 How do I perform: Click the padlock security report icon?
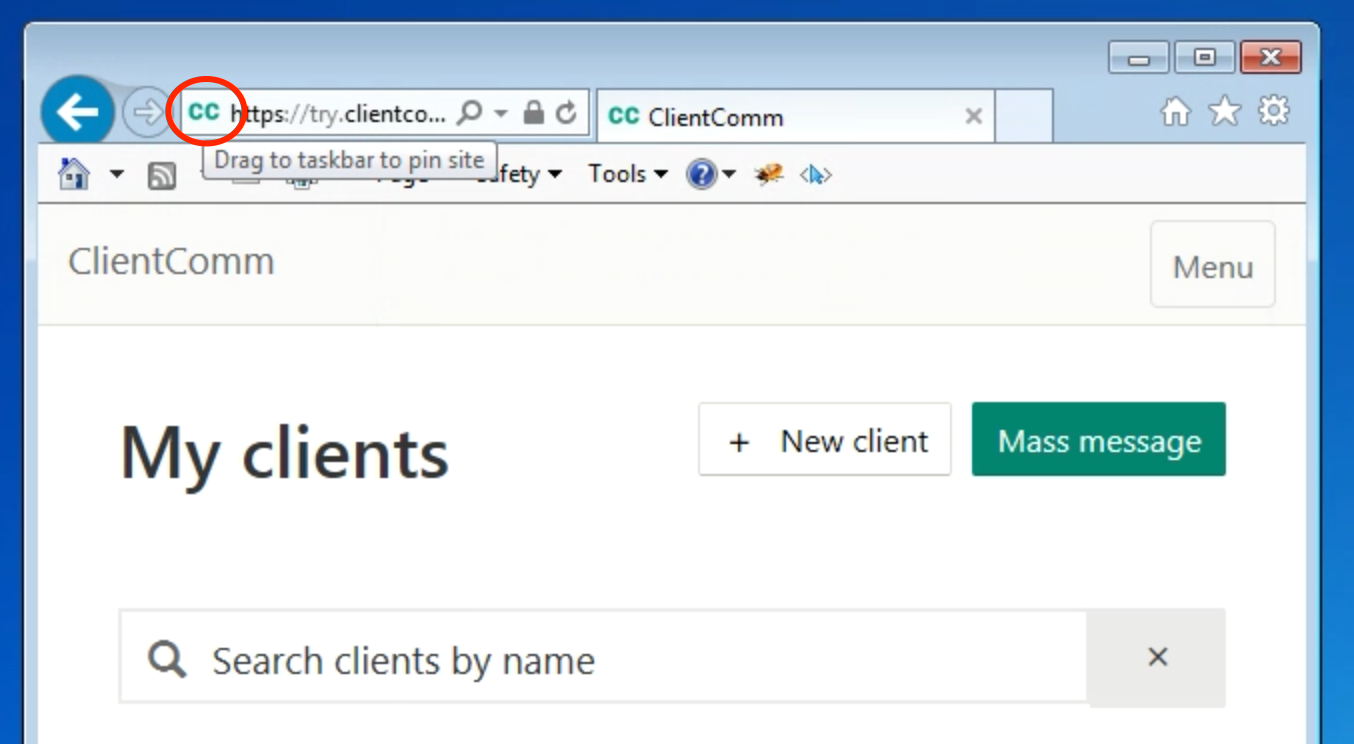click(534, 112)
